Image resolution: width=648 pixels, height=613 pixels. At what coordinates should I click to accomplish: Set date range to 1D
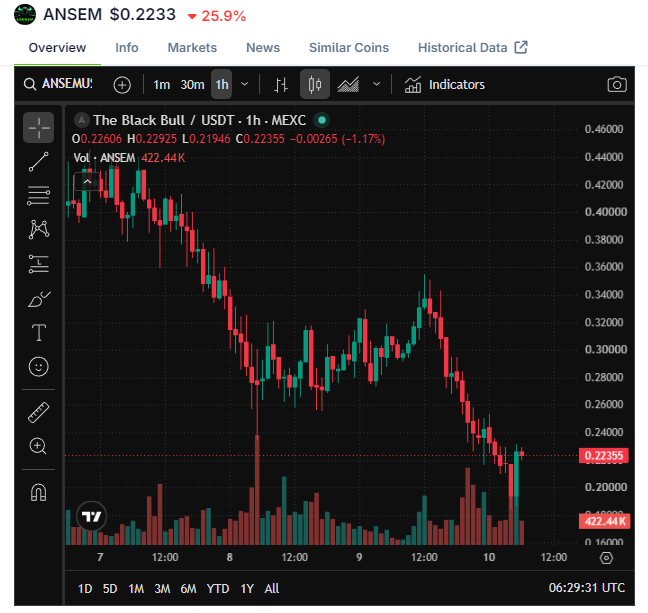tap(85, 589)
